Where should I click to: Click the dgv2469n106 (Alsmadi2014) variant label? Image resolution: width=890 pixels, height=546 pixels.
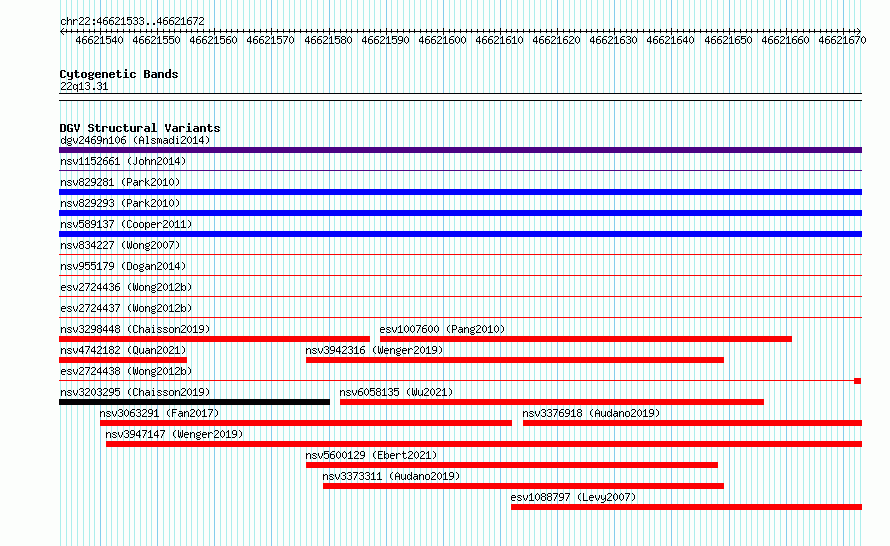point(135,140)
